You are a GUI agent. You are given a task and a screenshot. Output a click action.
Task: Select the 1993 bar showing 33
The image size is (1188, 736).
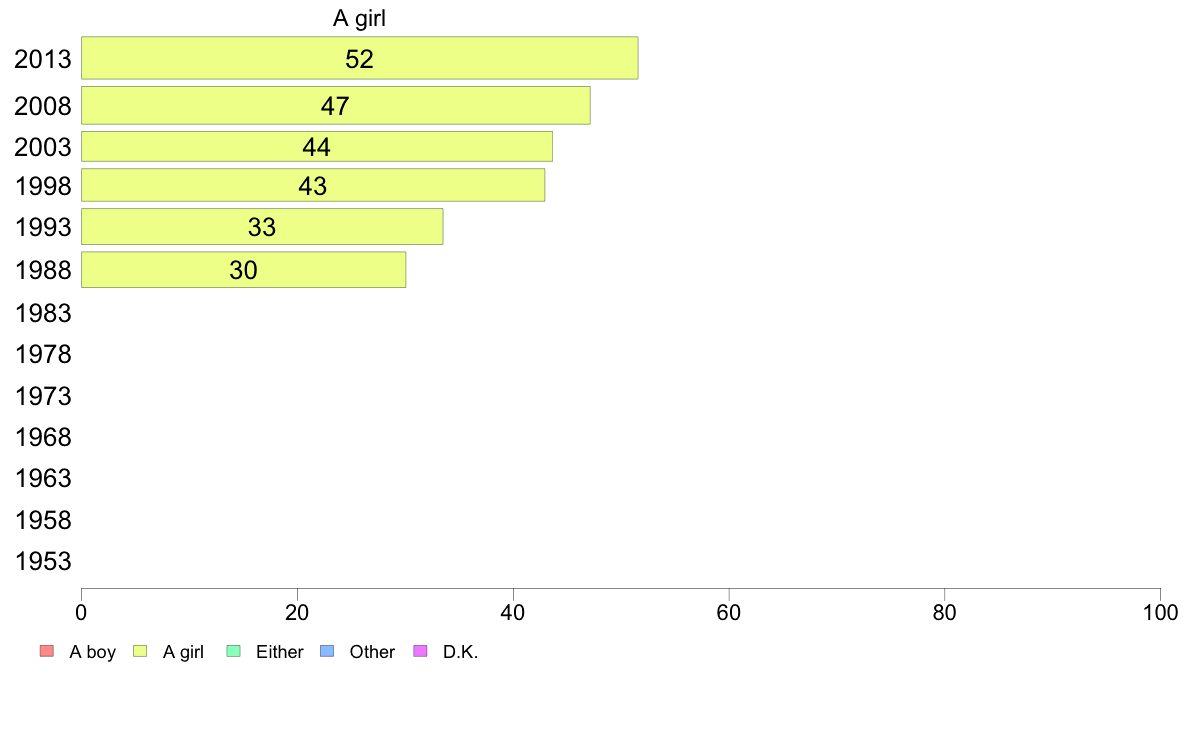(262, 227)
